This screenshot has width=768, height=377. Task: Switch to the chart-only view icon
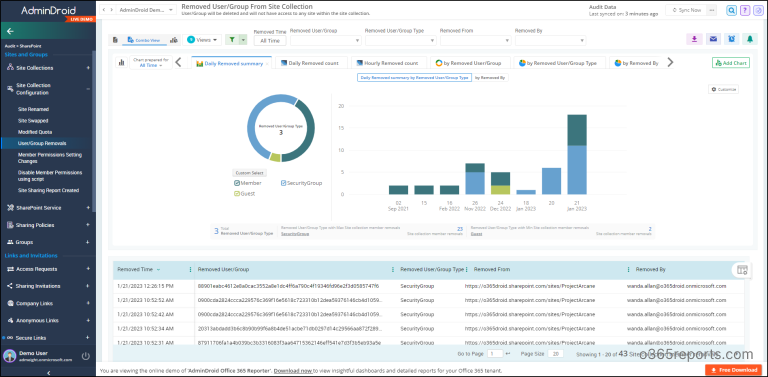click(x=173, y=40)
